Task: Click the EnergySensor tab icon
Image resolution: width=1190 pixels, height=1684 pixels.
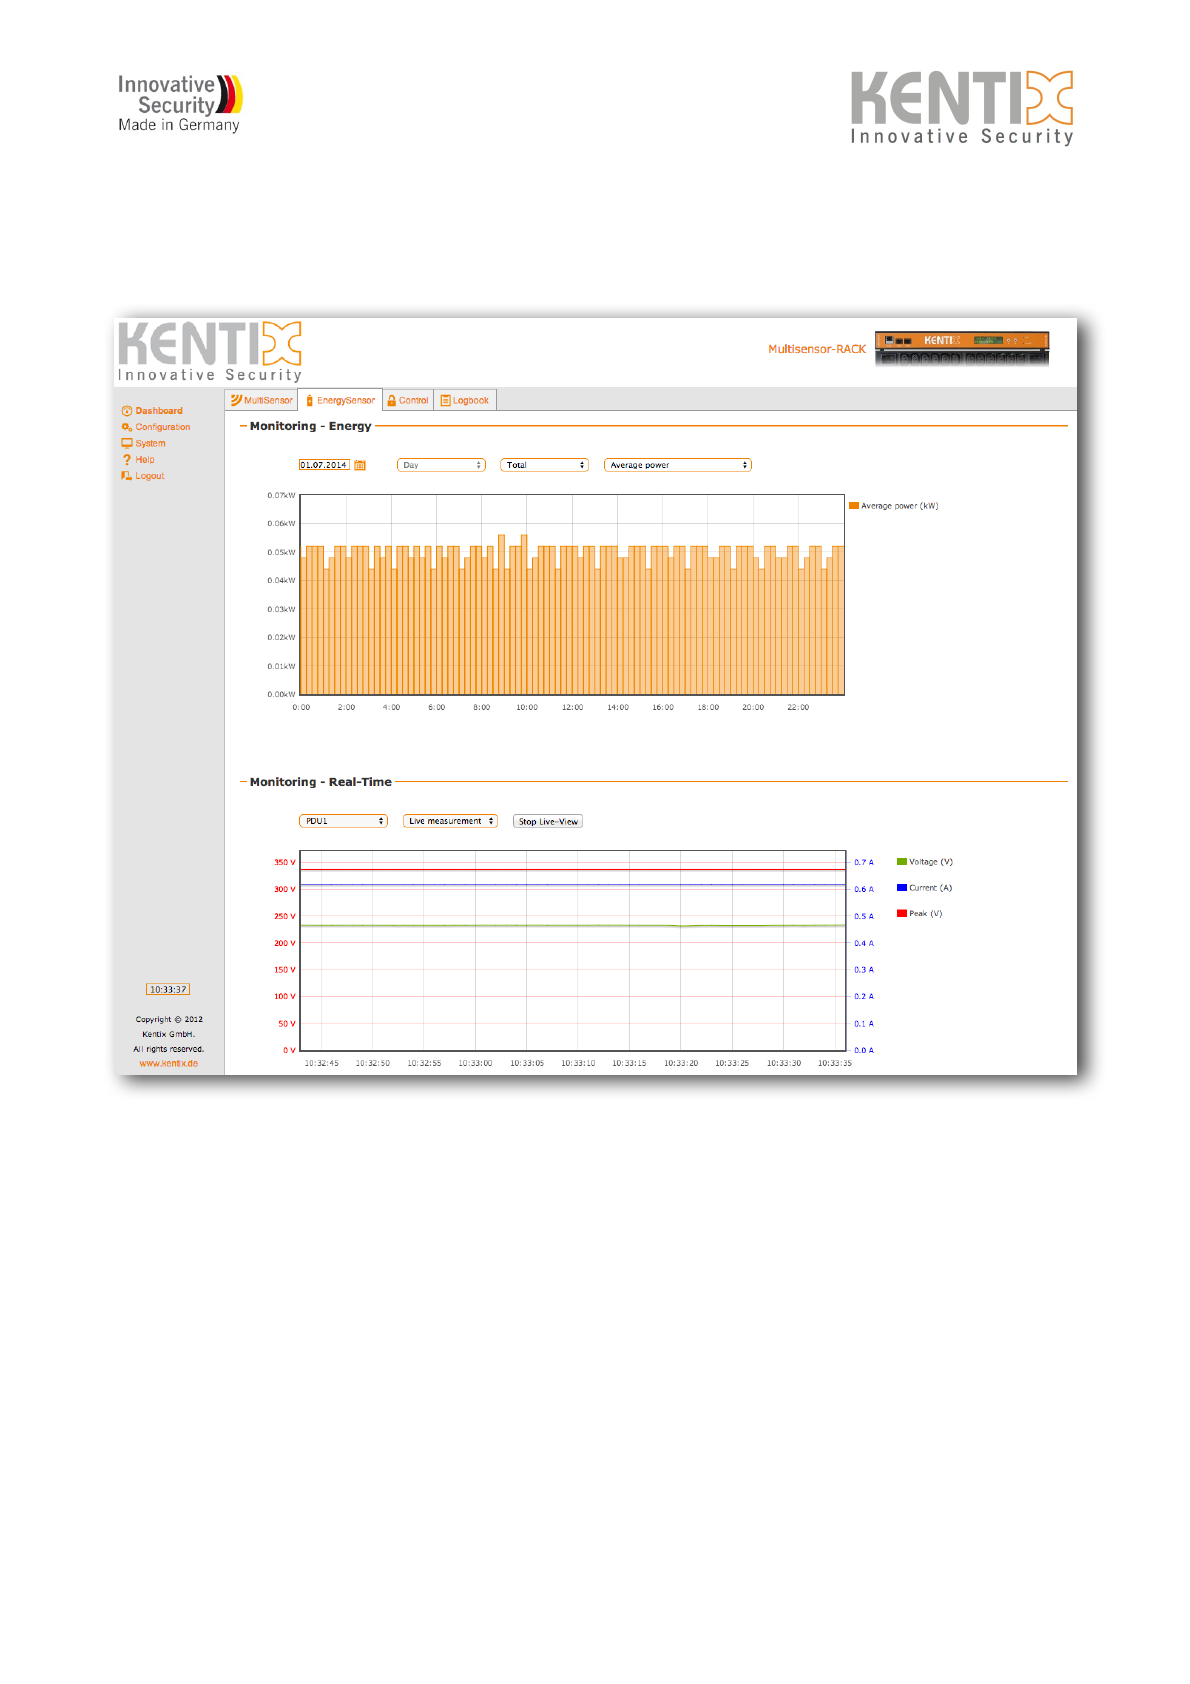Action: click(310, 400)
